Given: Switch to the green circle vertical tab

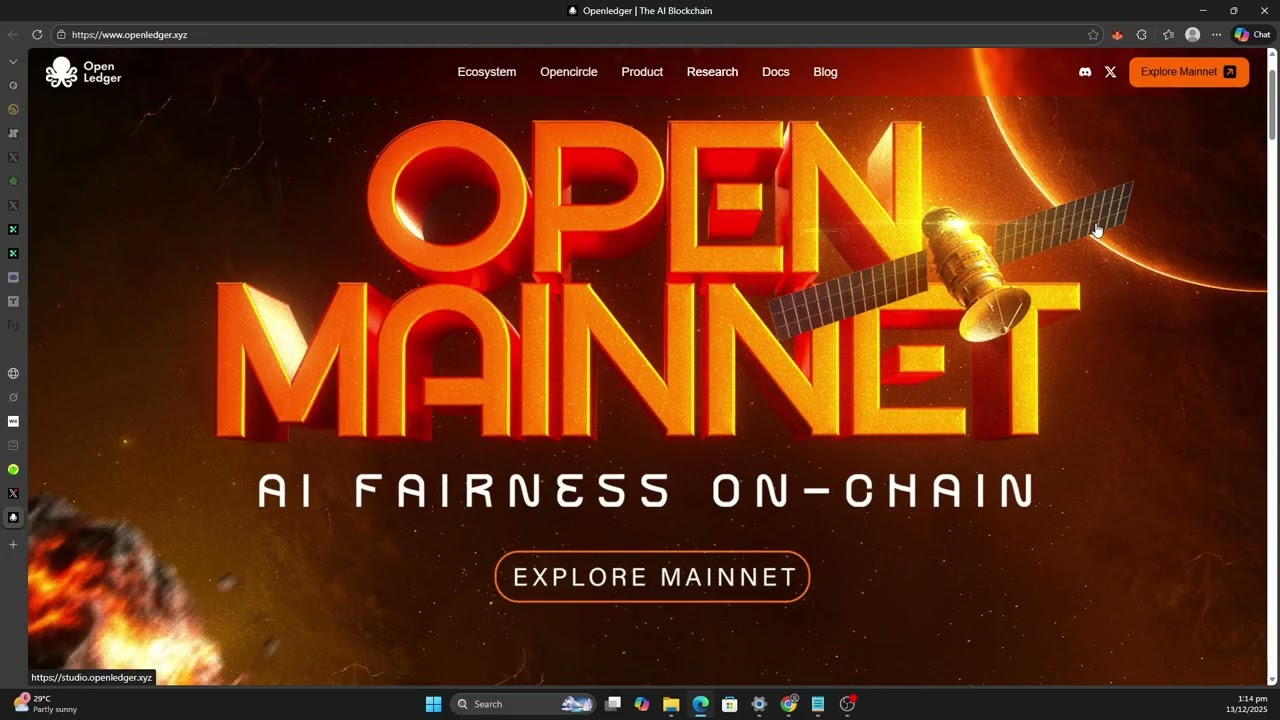Looking at the screenshot, I should coord(13,470).
